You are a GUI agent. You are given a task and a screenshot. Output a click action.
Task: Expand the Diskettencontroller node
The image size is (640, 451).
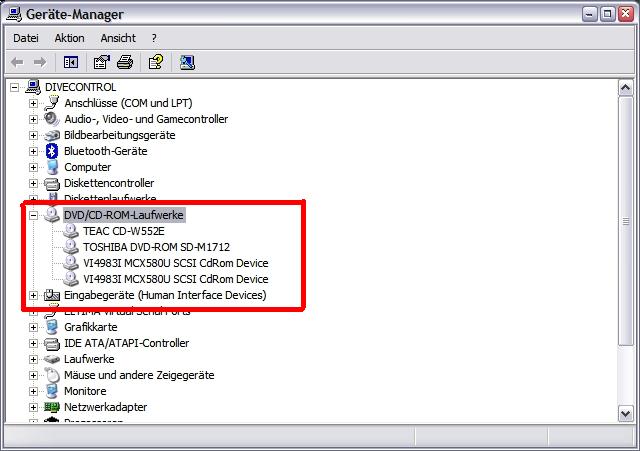point(33,183)
